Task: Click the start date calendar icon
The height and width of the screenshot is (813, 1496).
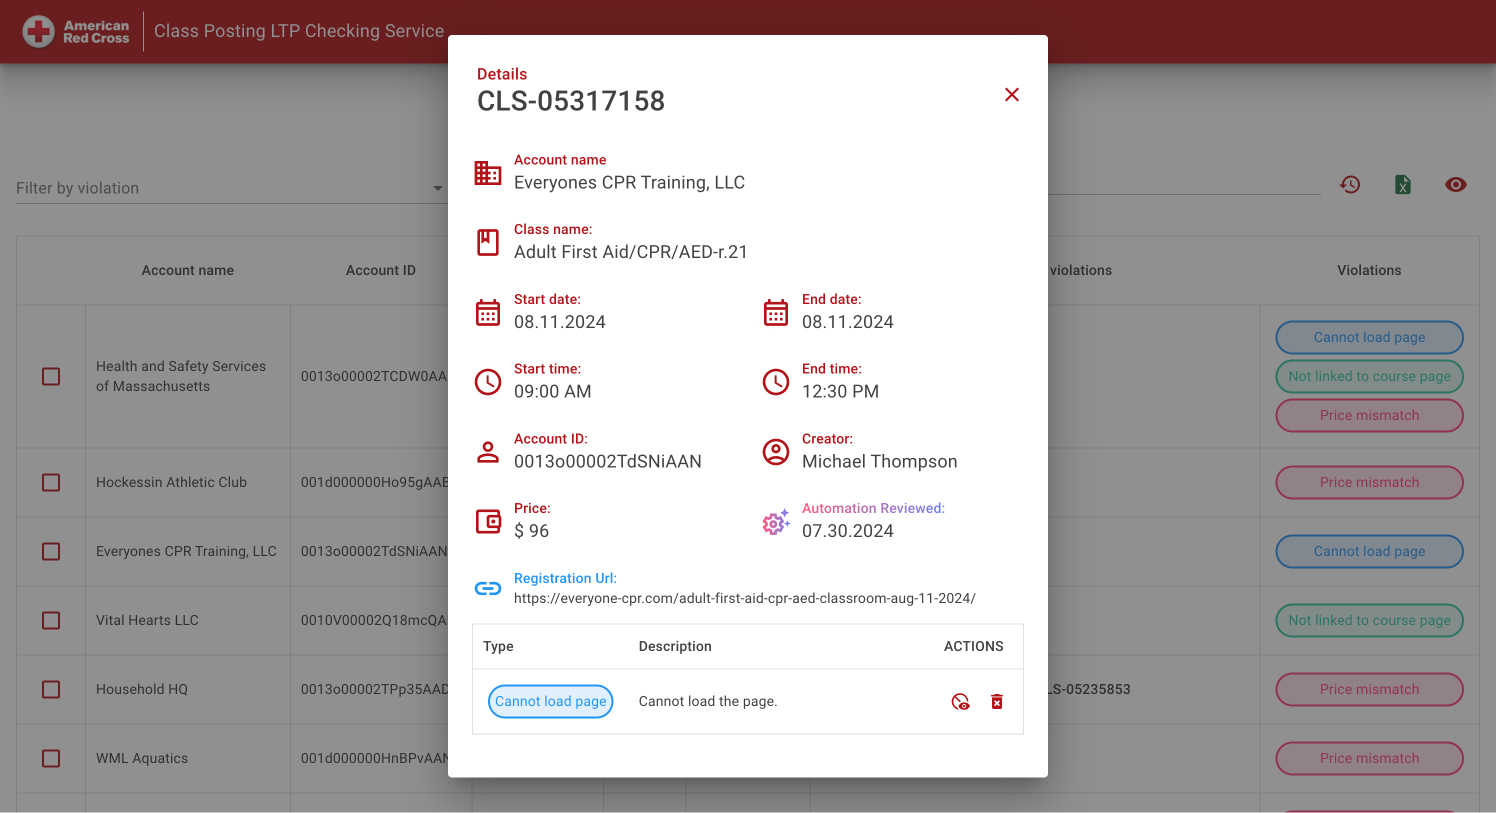Action: (x=488, y=312)
